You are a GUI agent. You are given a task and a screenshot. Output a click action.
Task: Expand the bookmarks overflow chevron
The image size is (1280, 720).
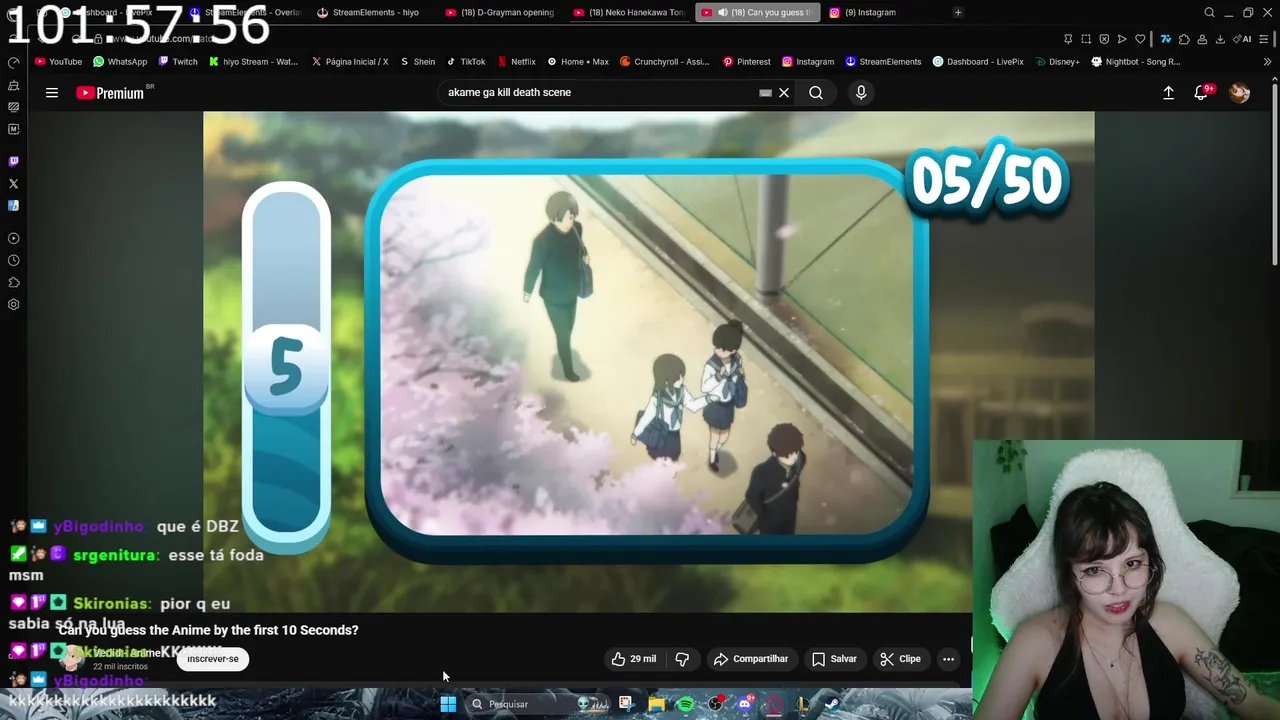pos(1267,62)
